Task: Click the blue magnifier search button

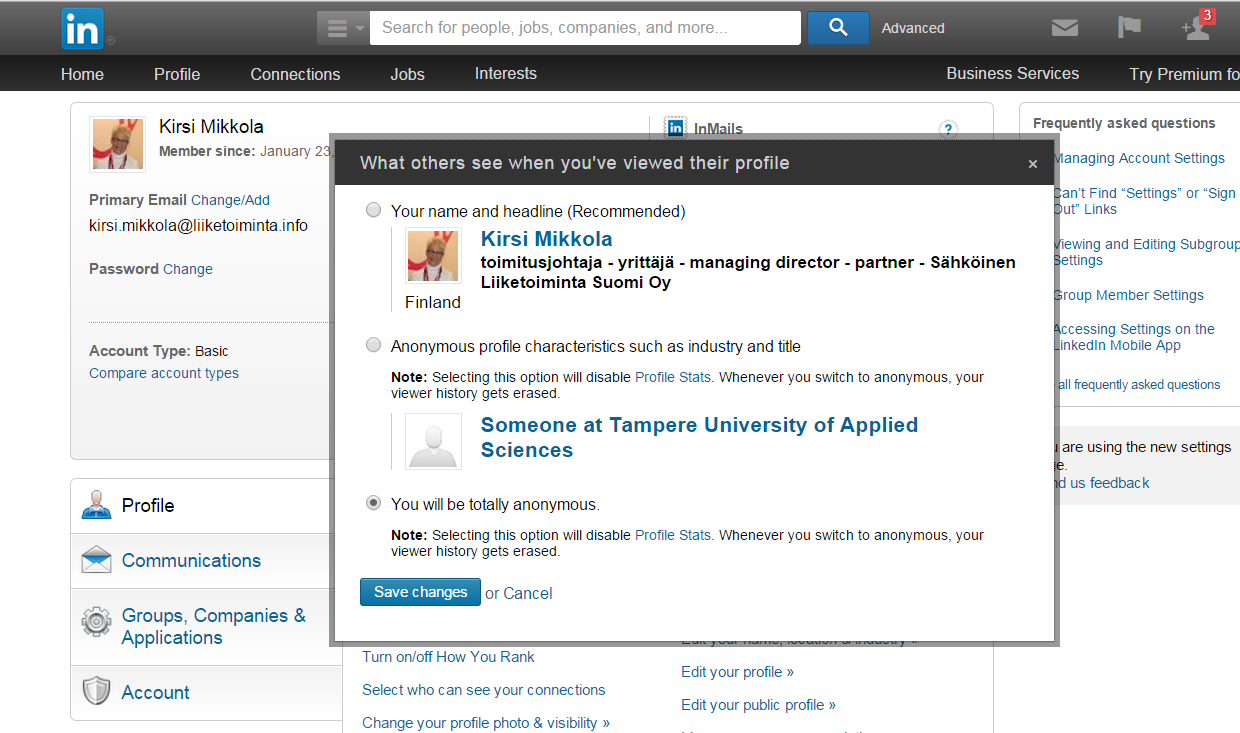Action: point(838,28)
